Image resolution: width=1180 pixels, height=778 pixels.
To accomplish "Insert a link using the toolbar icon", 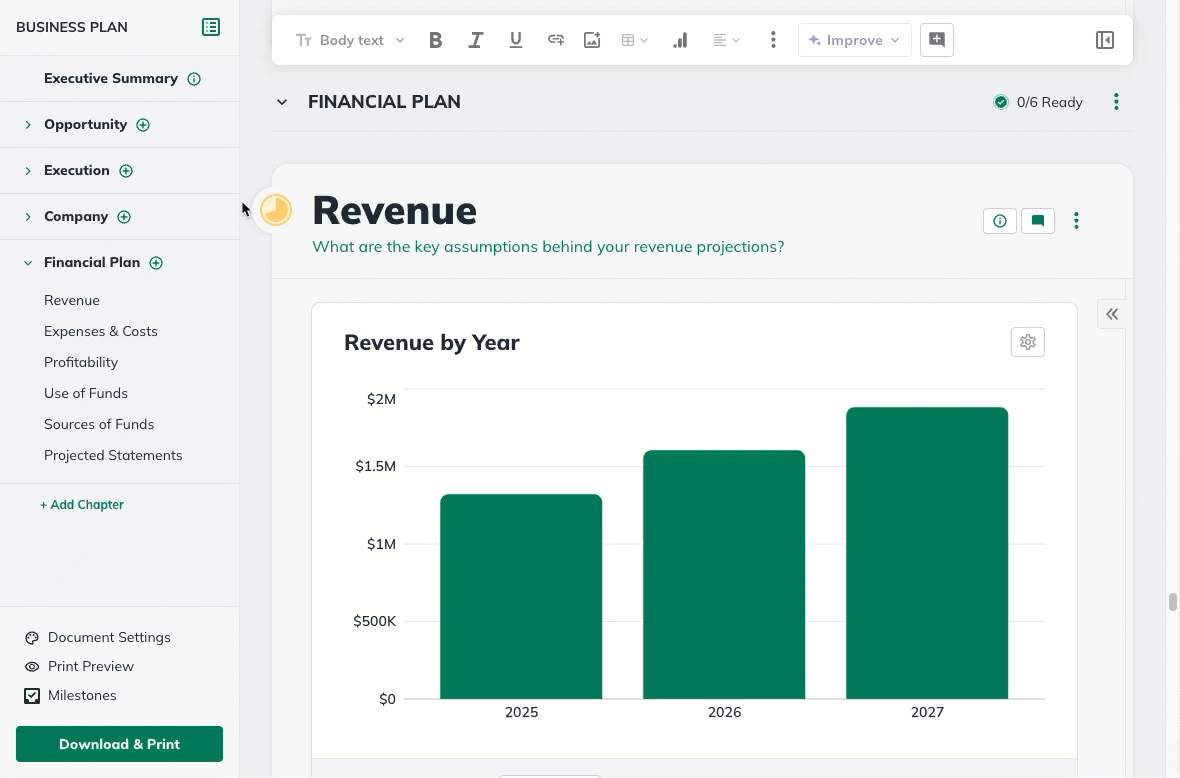I will (x=555, y=40).
